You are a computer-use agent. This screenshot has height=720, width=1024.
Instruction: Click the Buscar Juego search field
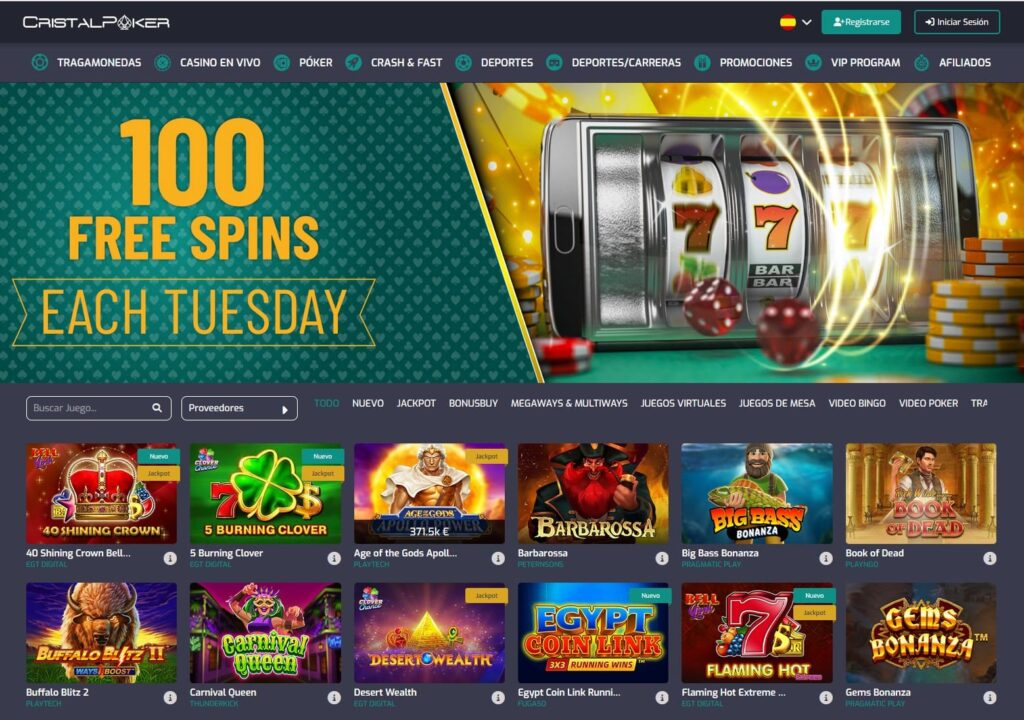pos(99,408)
